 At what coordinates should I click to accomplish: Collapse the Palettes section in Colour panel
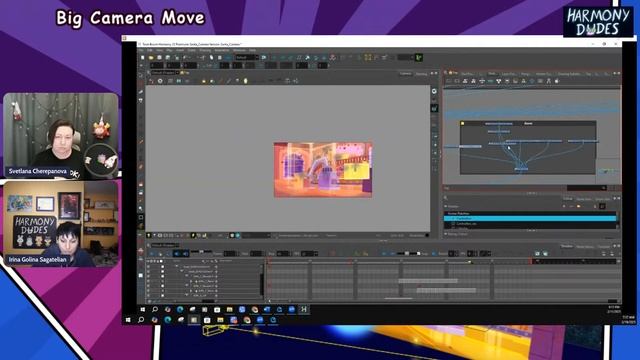(x=446, y=206)
